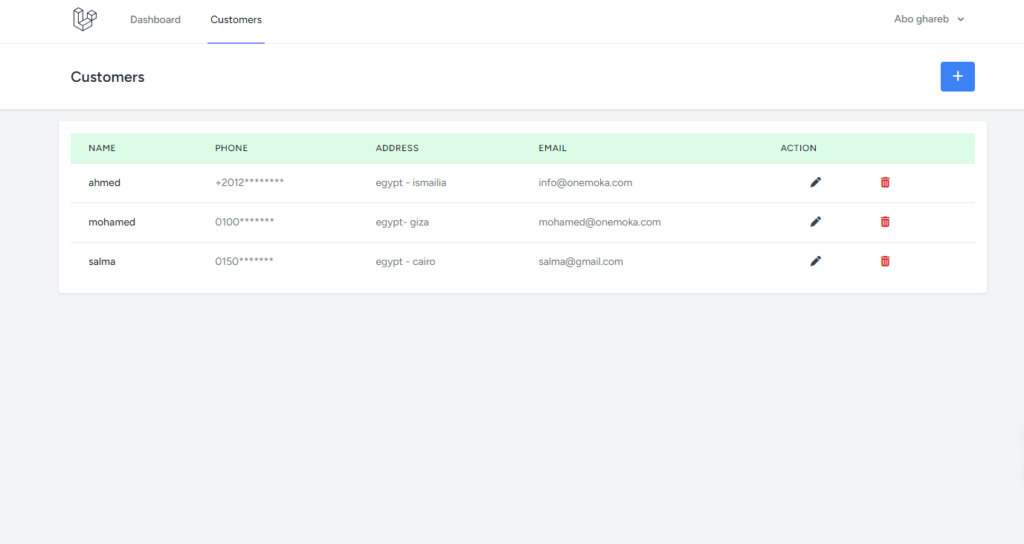This screenshot has width=1024, height=544.
Task: Add a new customer with plus button
Action: point(957,76)
